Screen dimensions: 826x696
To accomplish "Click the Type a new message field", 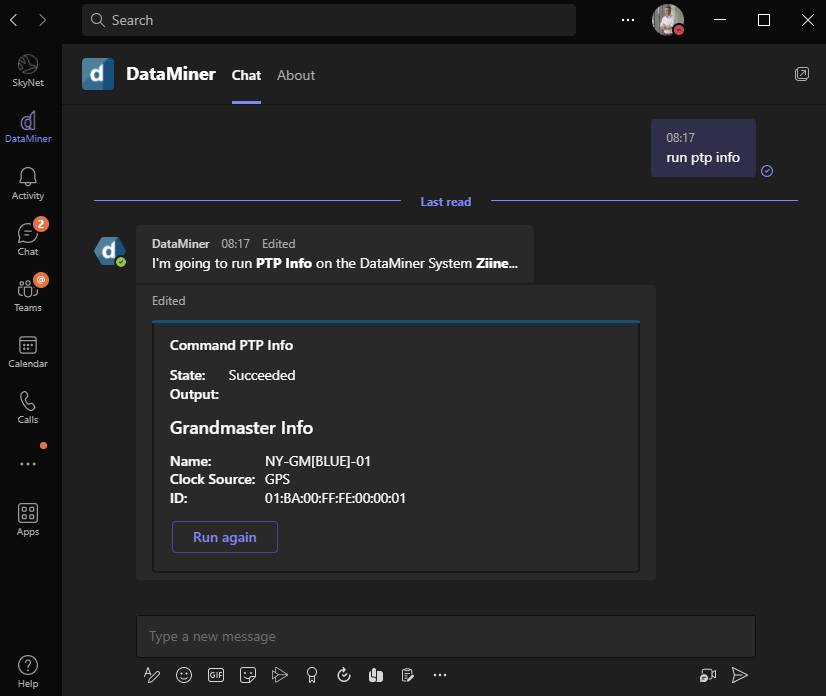I will 446,636.
